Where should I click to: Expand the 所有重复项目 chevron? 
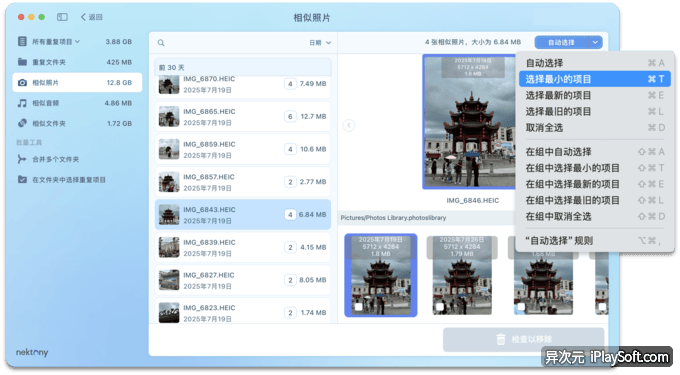coord(78,42)
